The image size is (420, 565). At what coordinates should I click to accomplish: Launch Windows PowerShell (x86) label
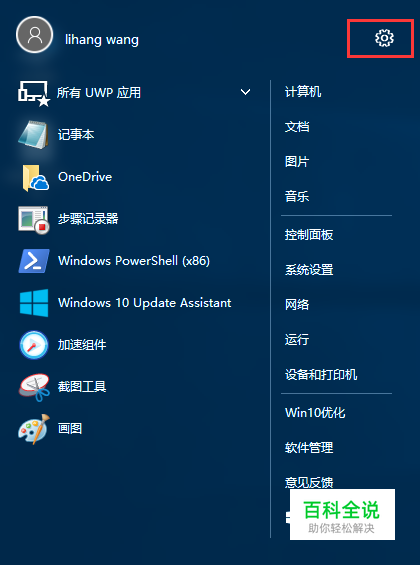pyautogui.click(x=134, y=261)
